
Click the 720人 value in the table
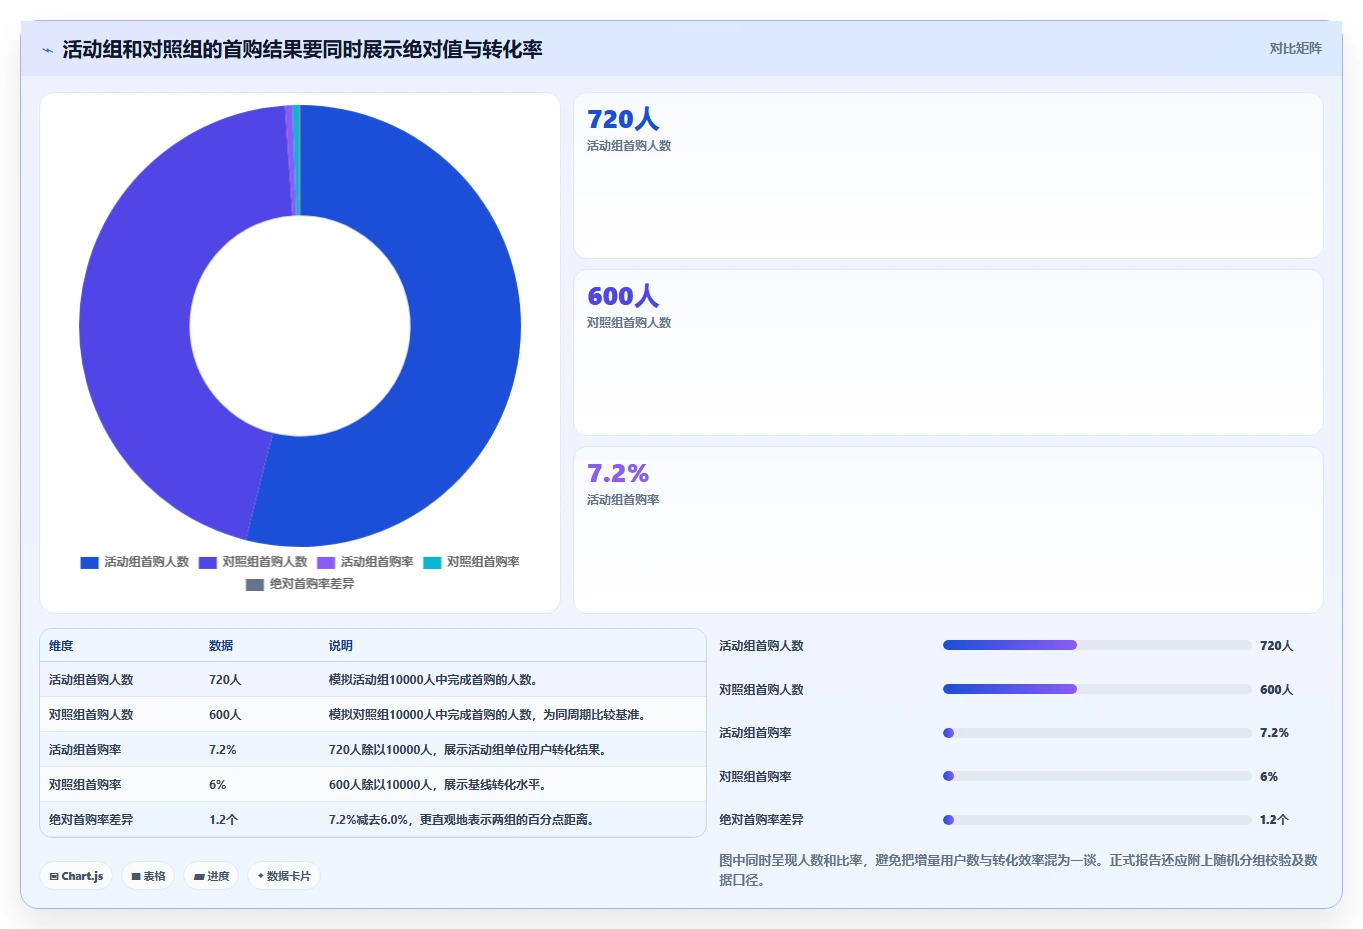(225, 680)
